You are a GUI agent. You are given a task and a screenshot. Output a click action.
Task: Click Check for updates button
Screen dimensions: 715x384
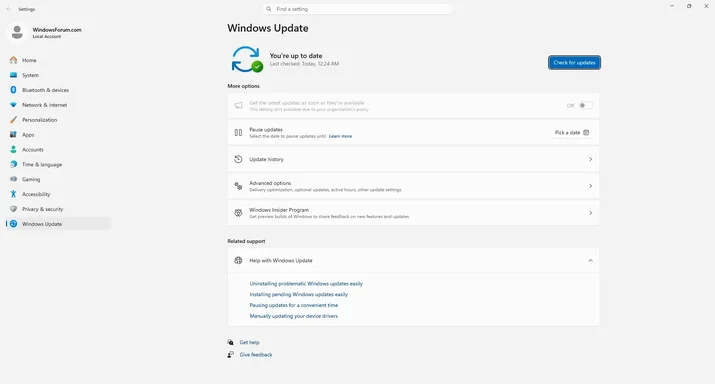click(574, 62)
